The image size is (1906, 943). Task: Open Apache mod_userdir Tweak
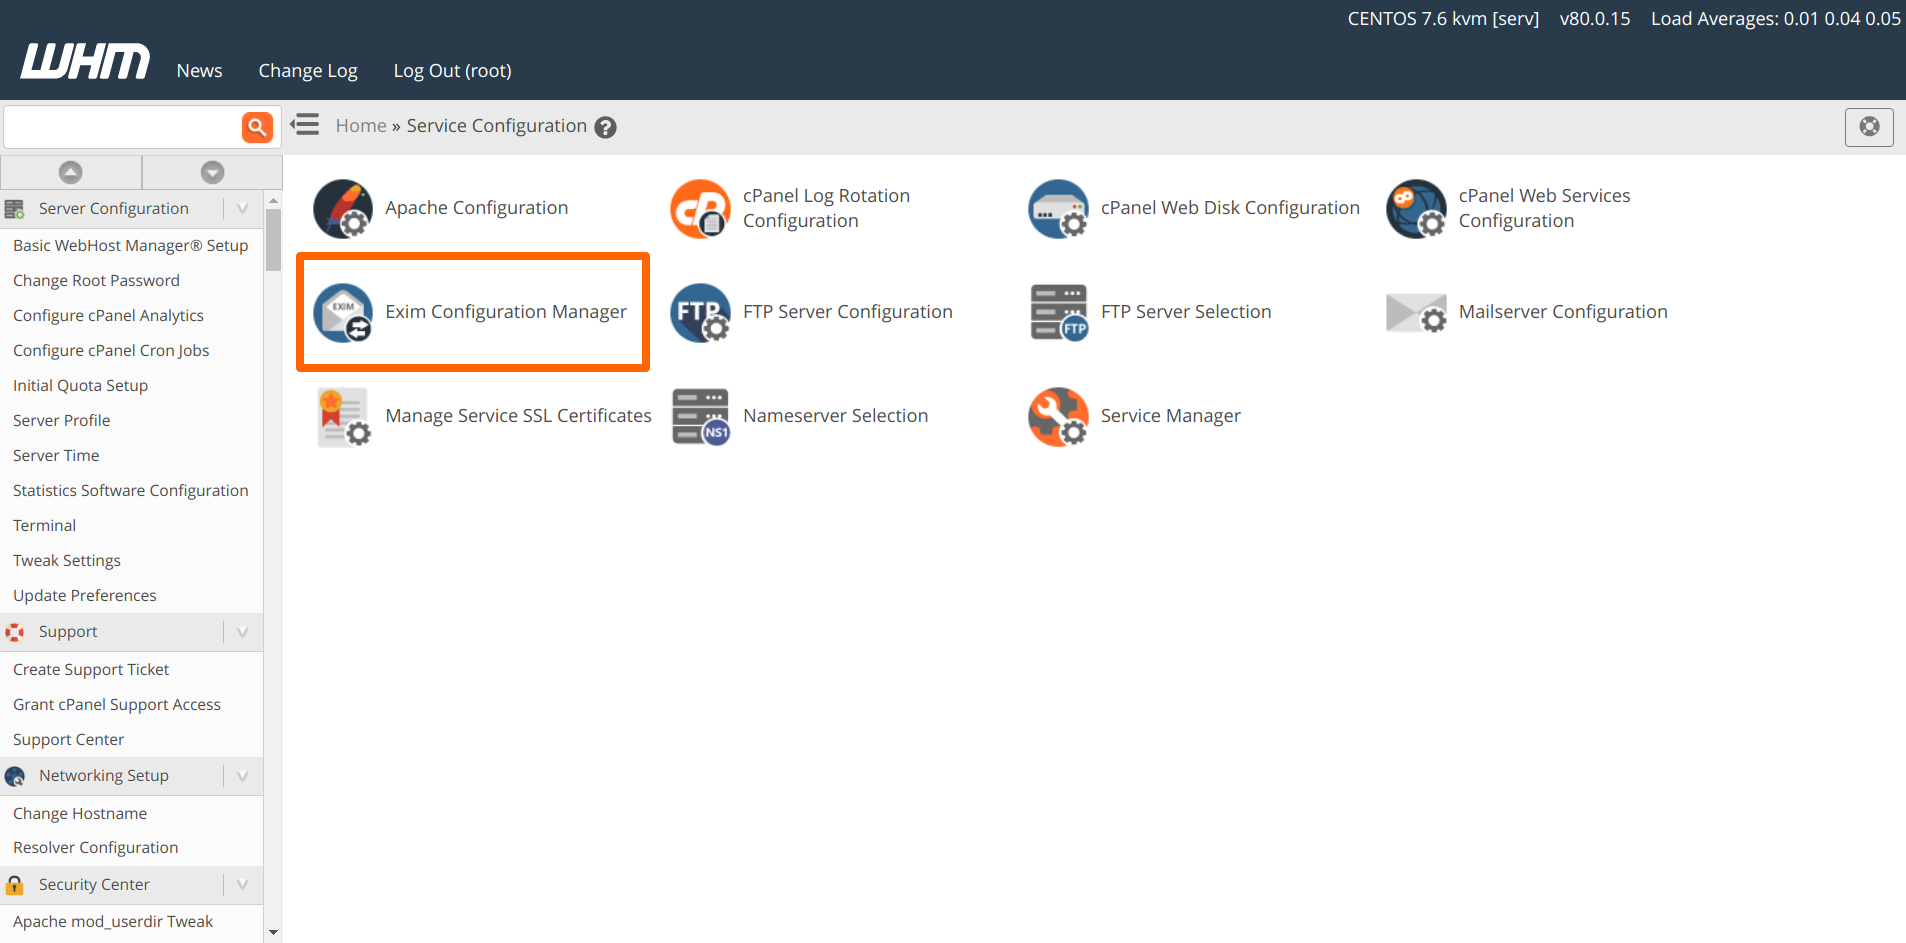point(113,922)
